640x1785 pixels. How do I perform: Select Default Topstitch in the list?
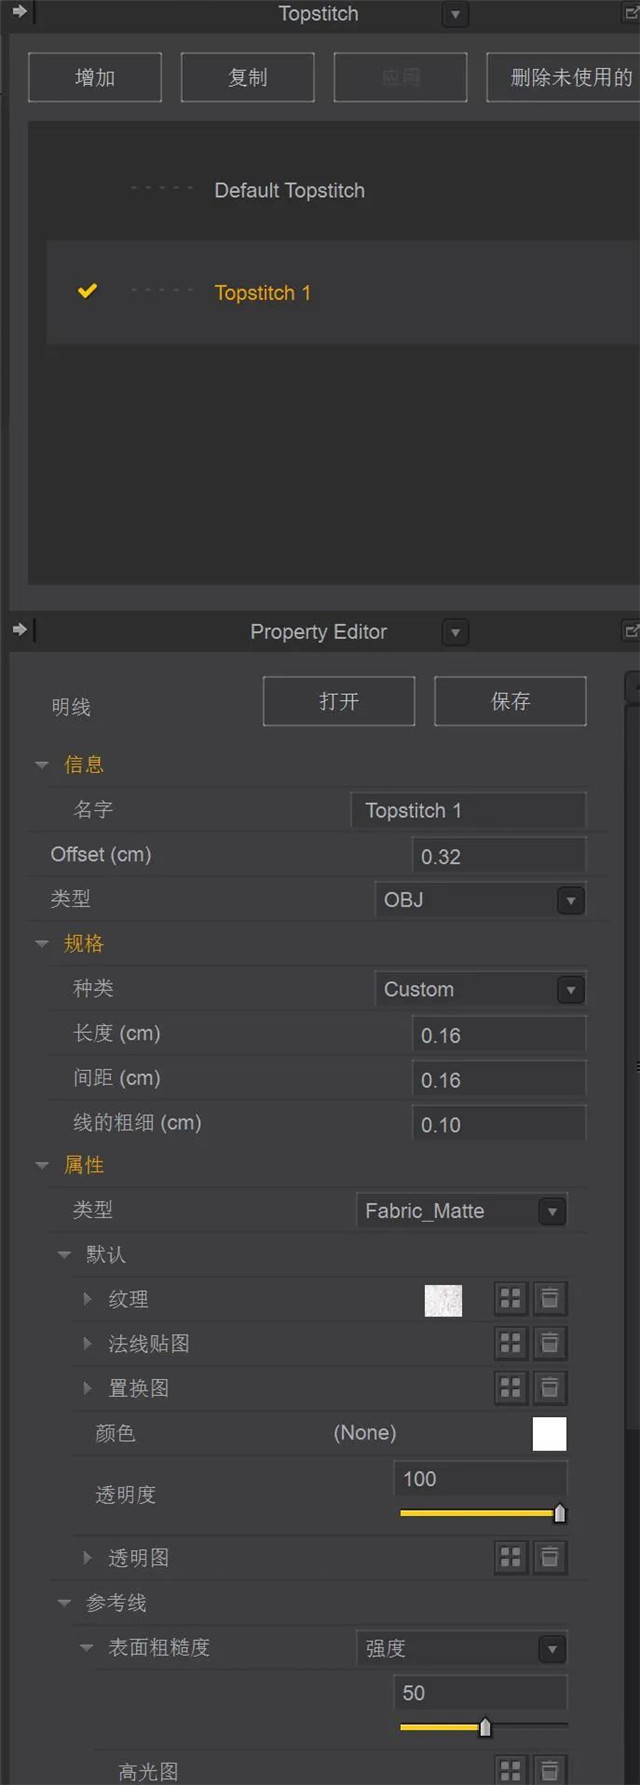[289, 190]
